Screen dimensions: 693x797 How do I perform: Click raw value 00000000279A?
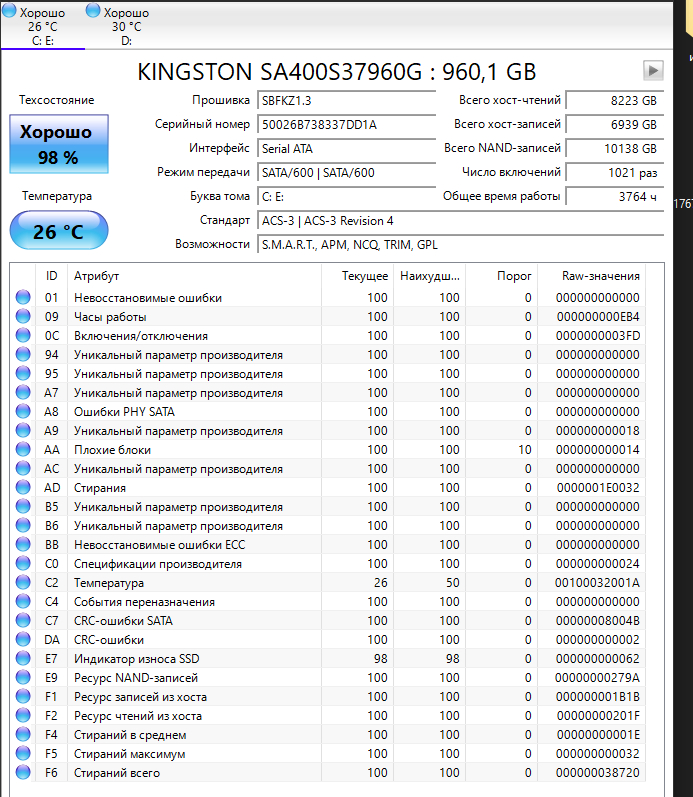coord(597,678)
